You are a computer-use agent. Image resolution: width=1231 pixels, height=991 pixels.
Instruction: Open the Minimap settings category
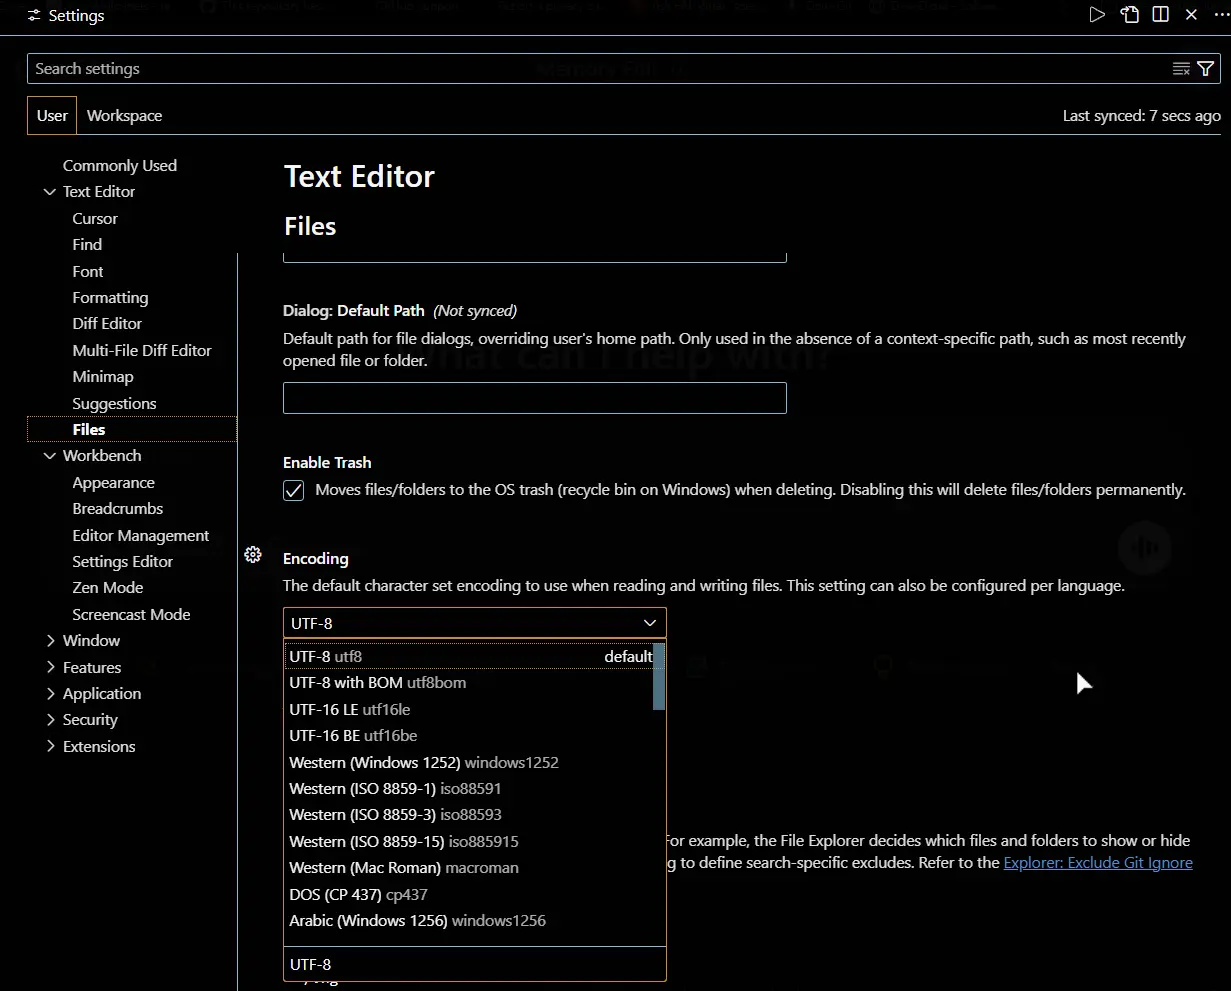pos(103,377)
